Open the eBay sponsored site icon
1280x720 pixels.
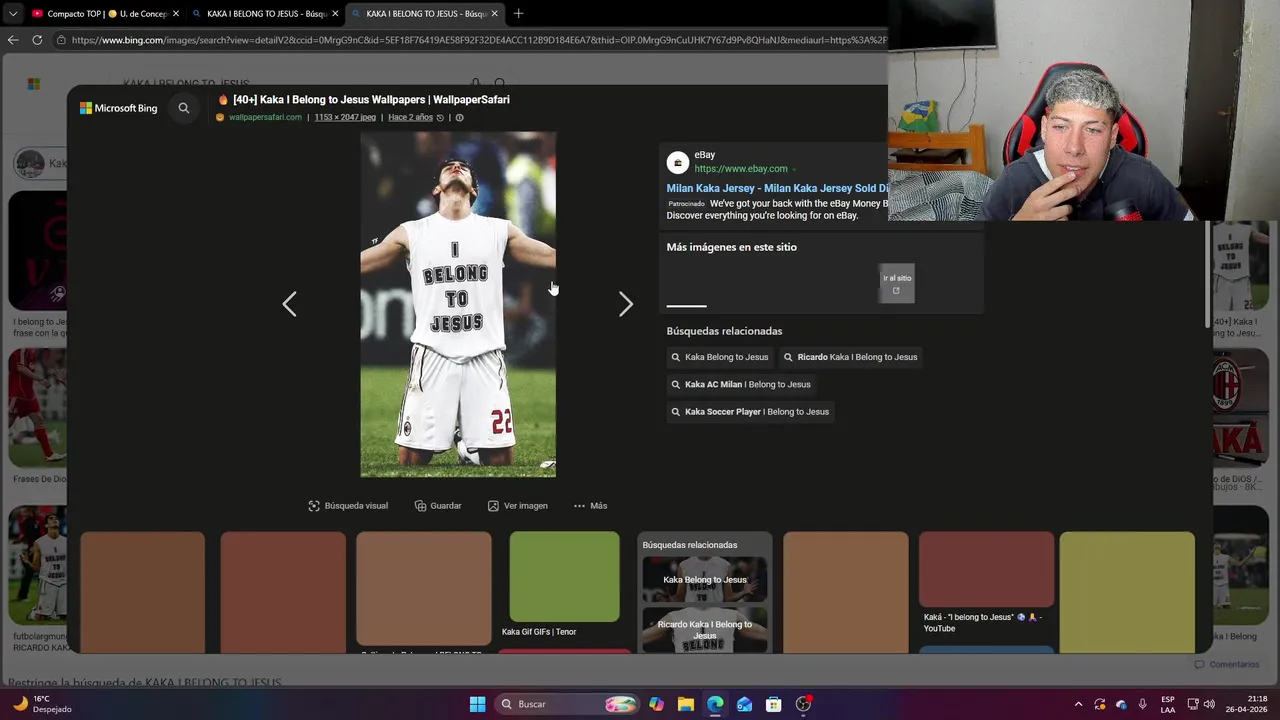[x=678, y=162]
